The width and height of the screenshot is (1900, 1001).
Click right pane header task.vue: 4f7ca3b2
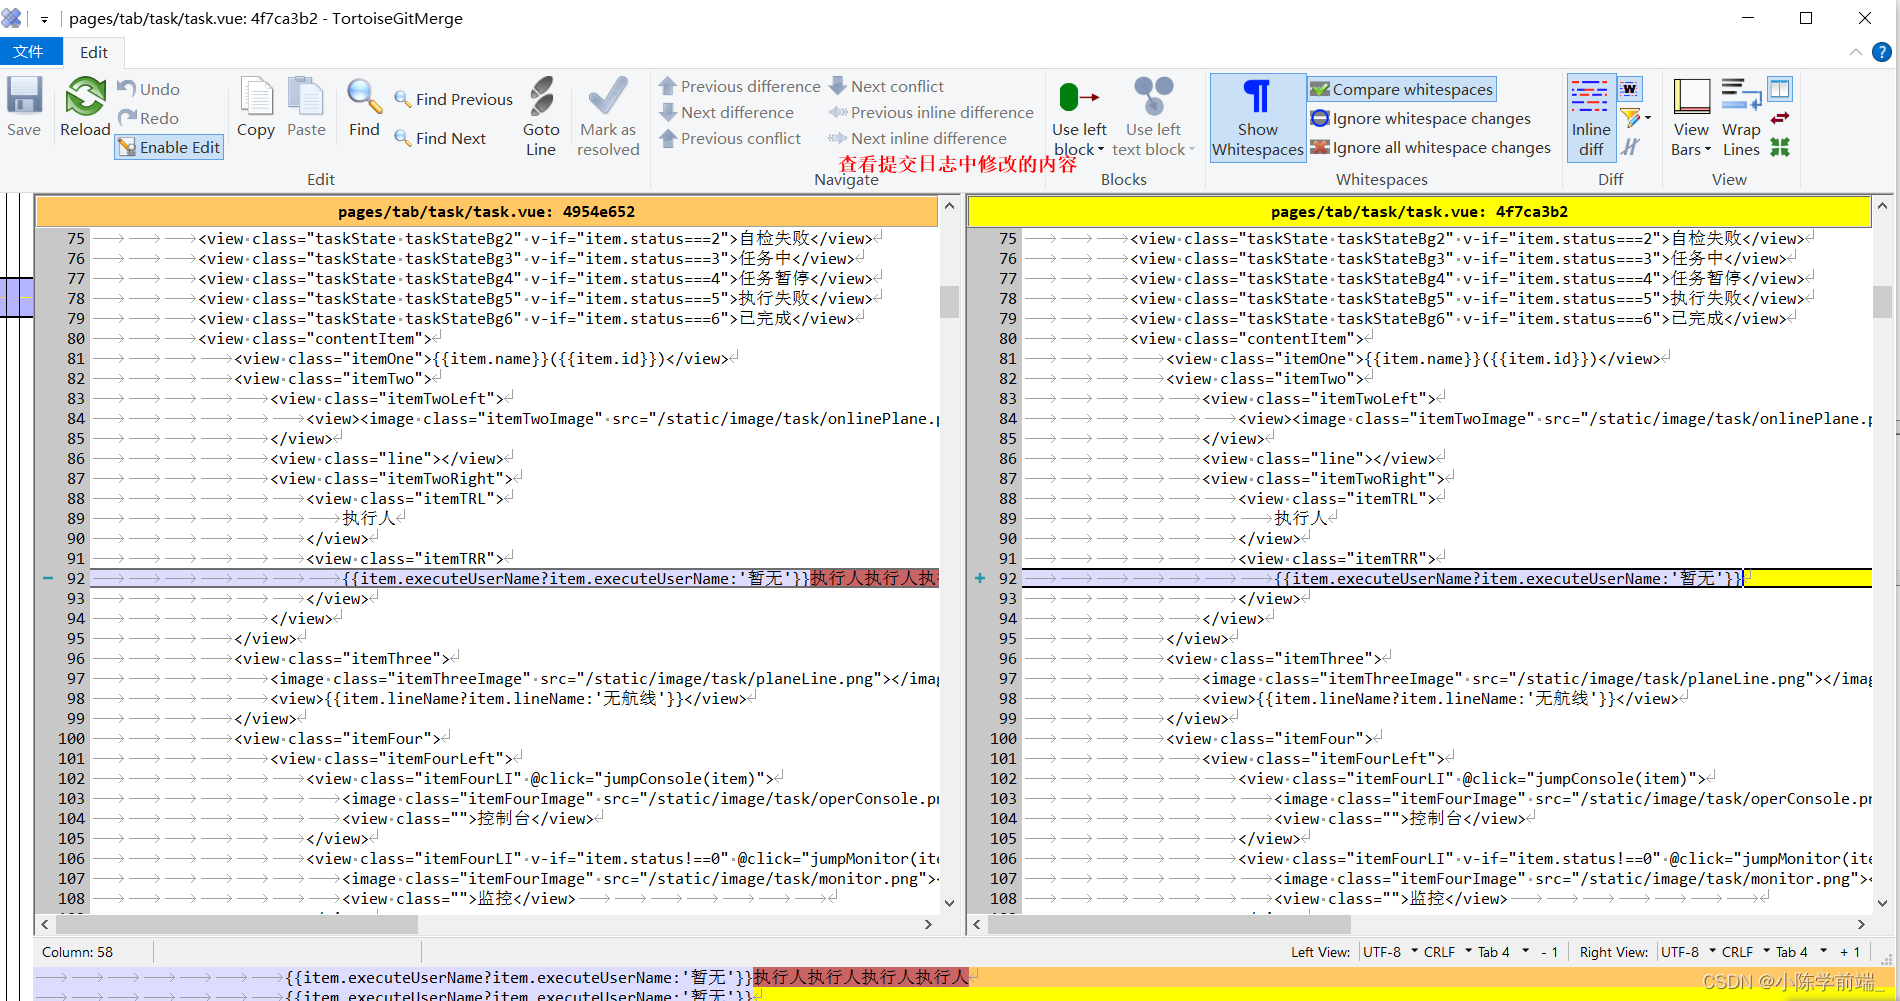pyautogui.click(x=1420, y=211)
